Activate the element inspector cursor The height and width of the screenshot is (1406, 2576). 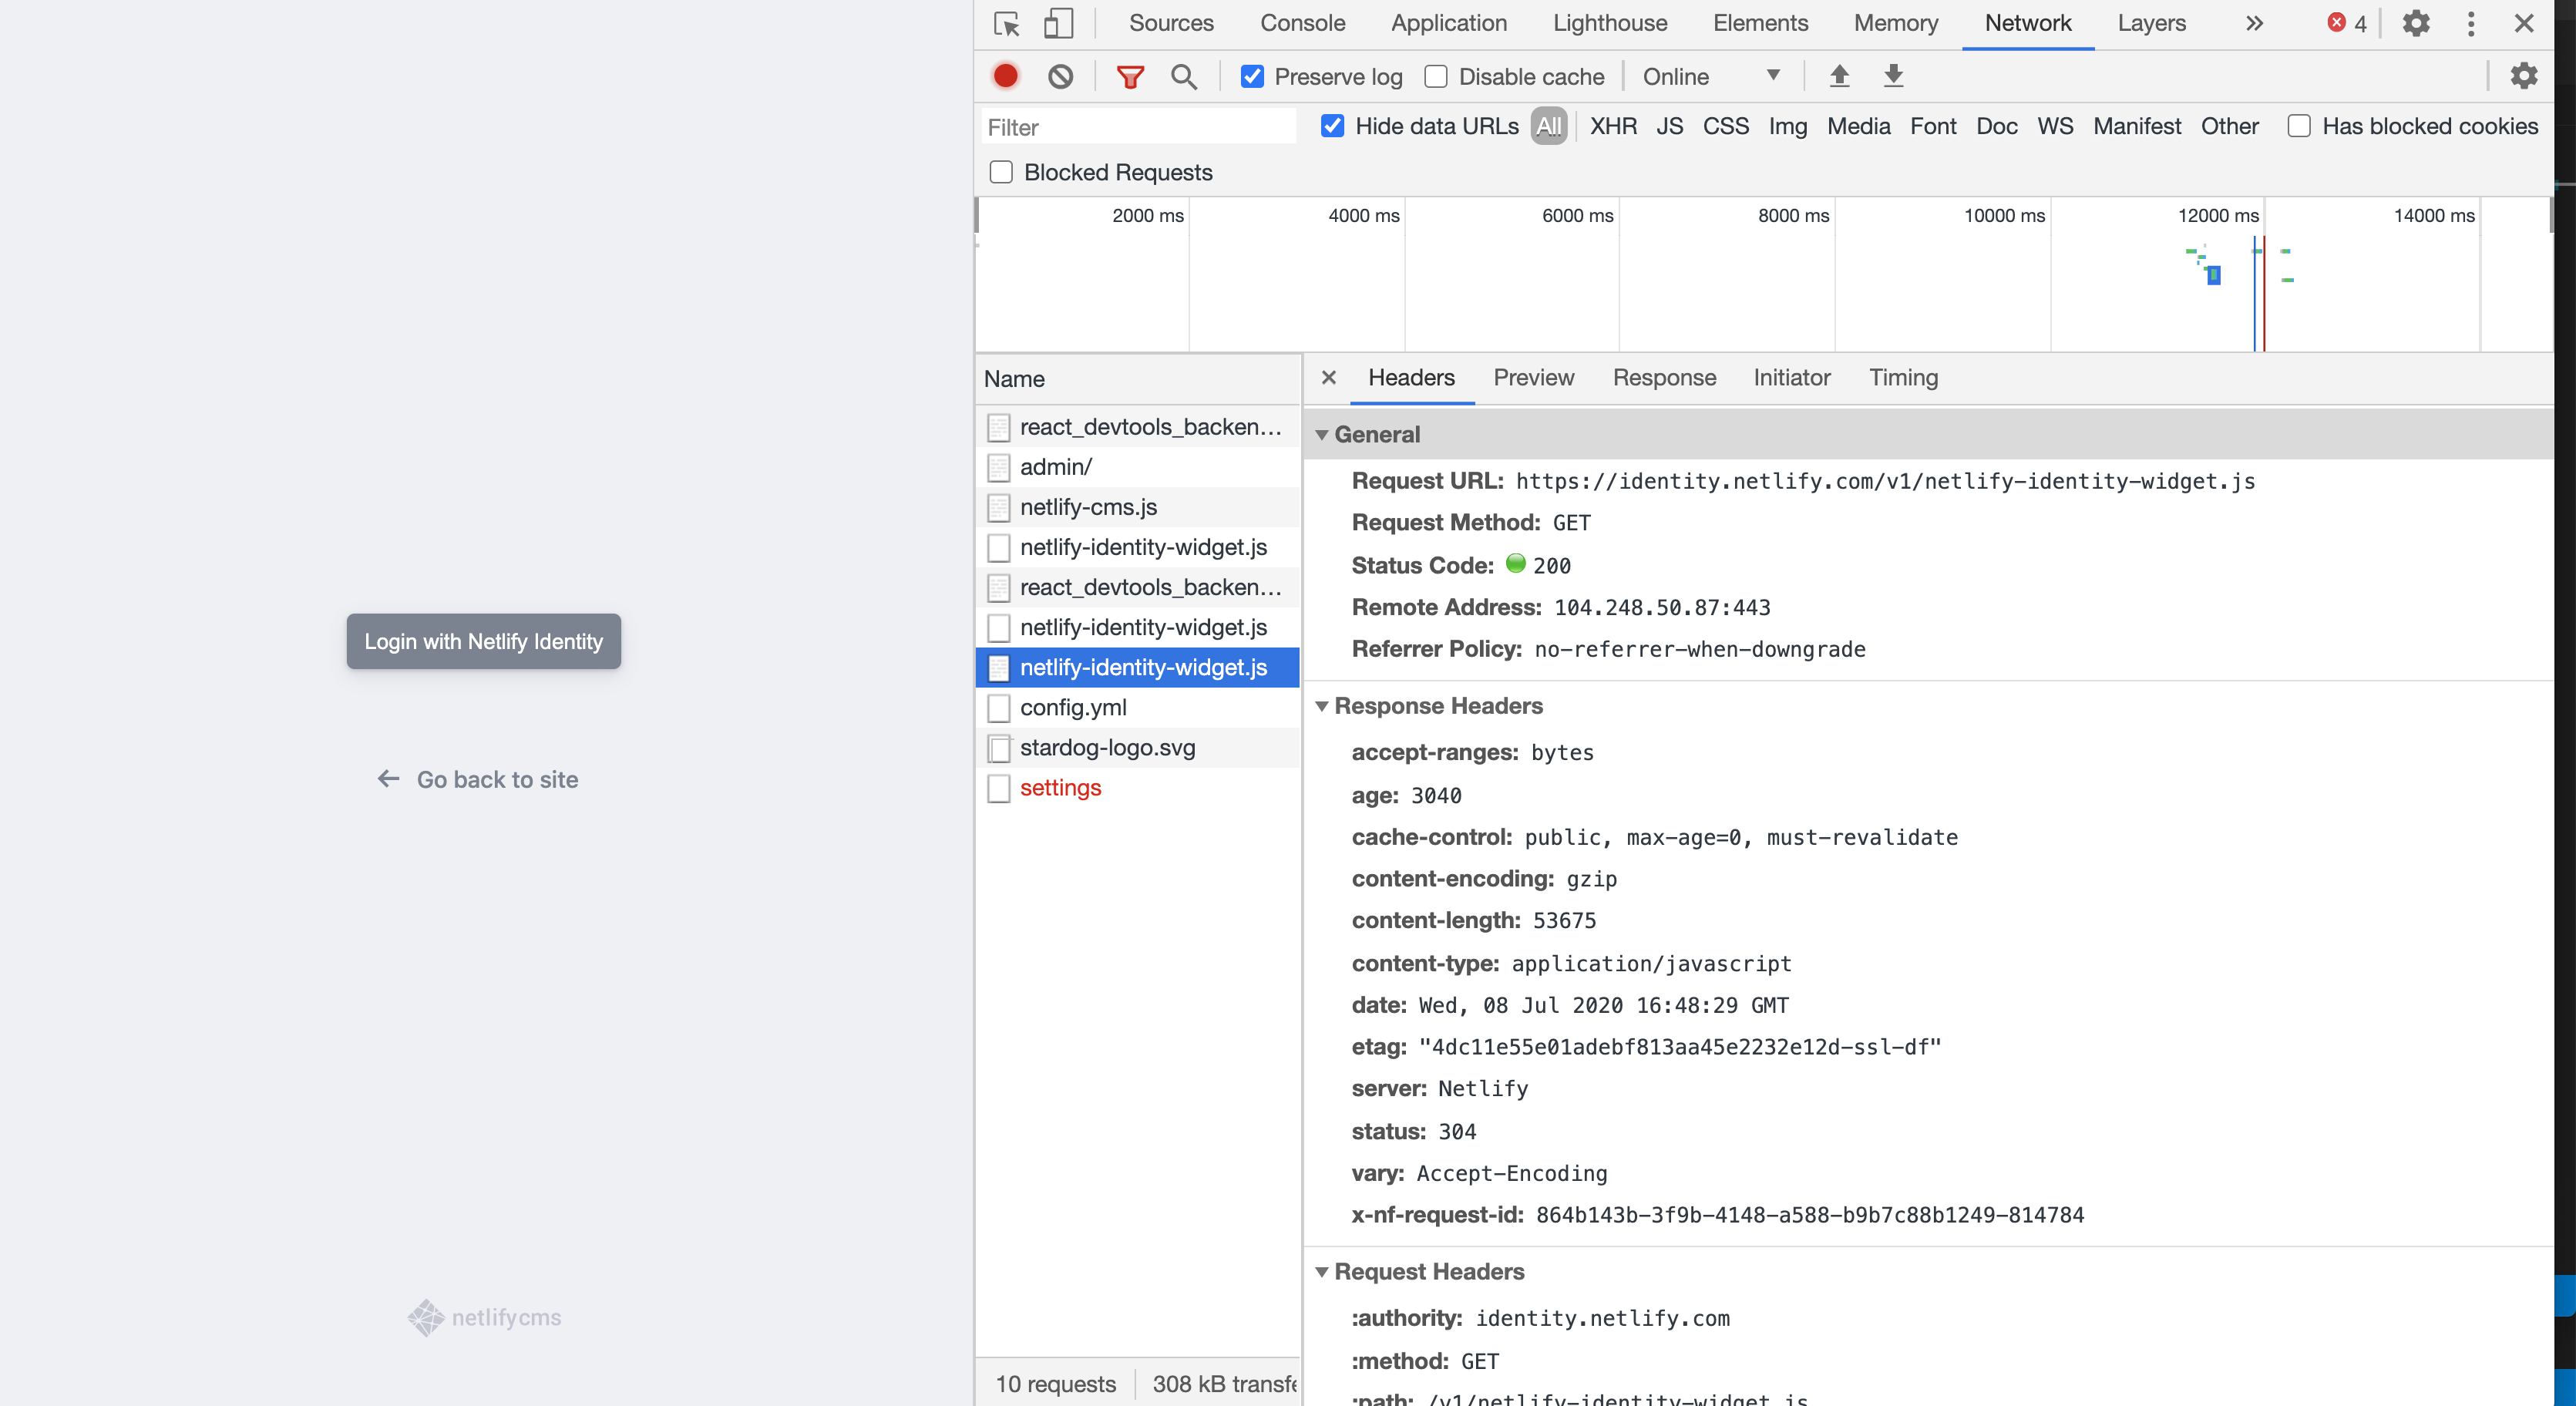click(1006, 23)
